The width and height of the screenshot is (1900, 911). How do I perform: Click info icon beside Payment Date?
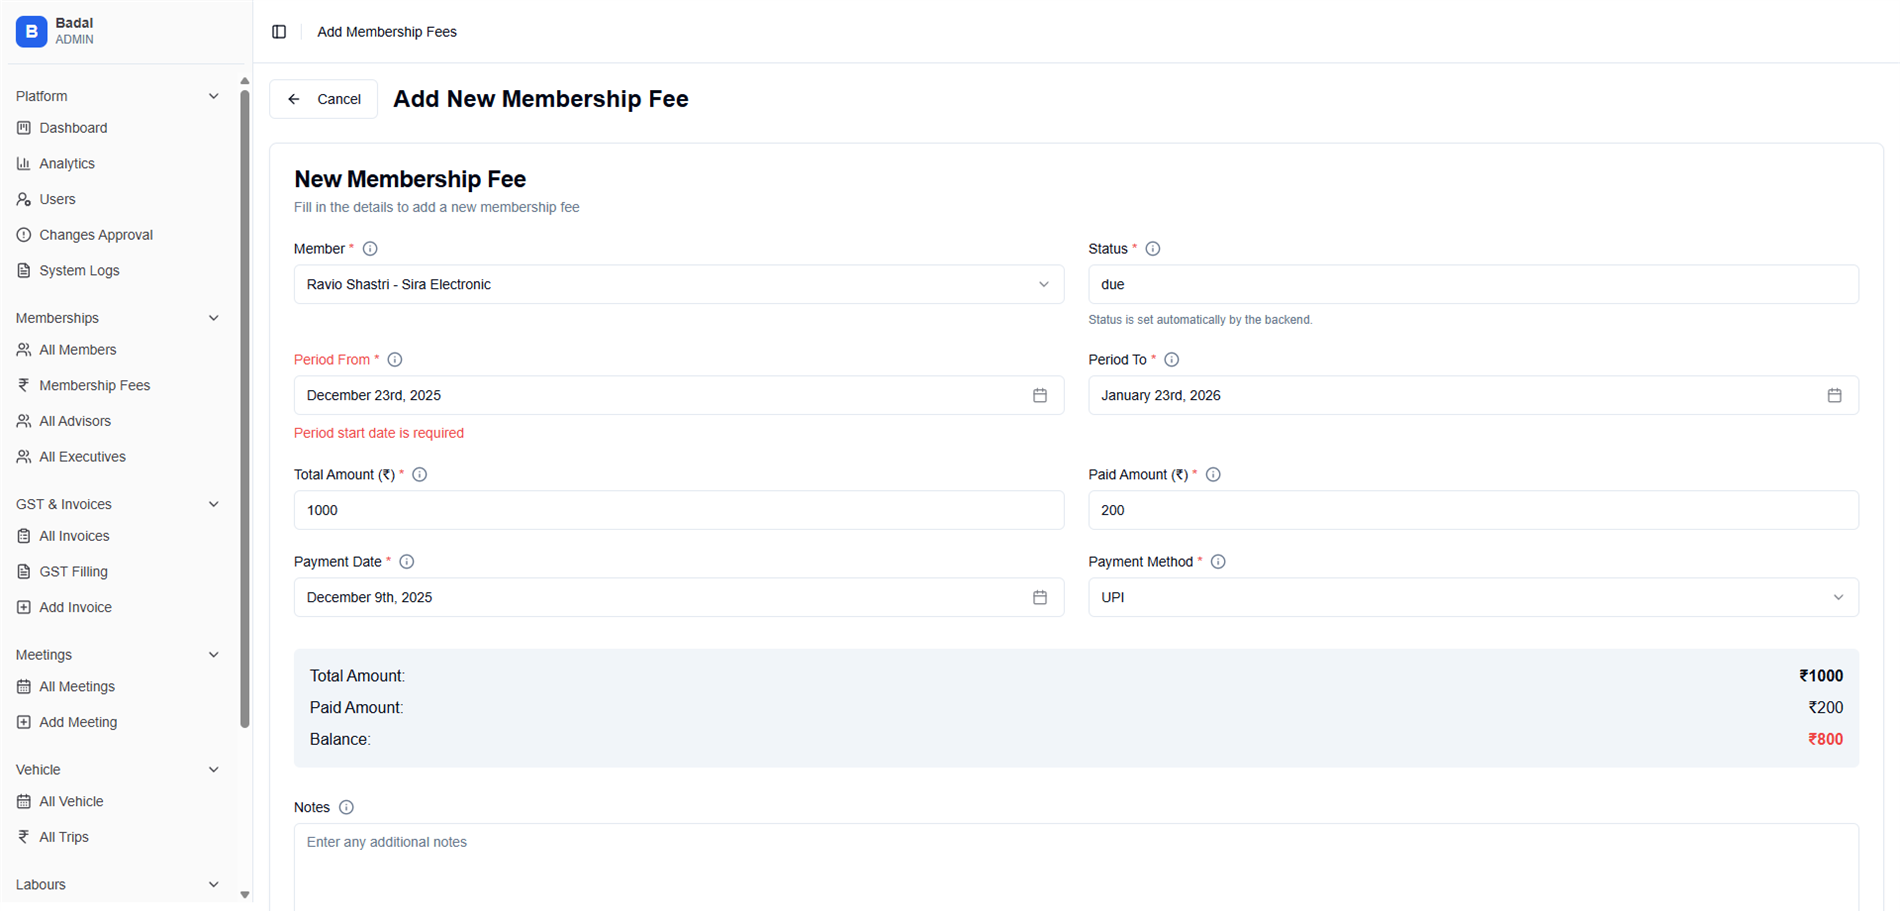[407, 562]
